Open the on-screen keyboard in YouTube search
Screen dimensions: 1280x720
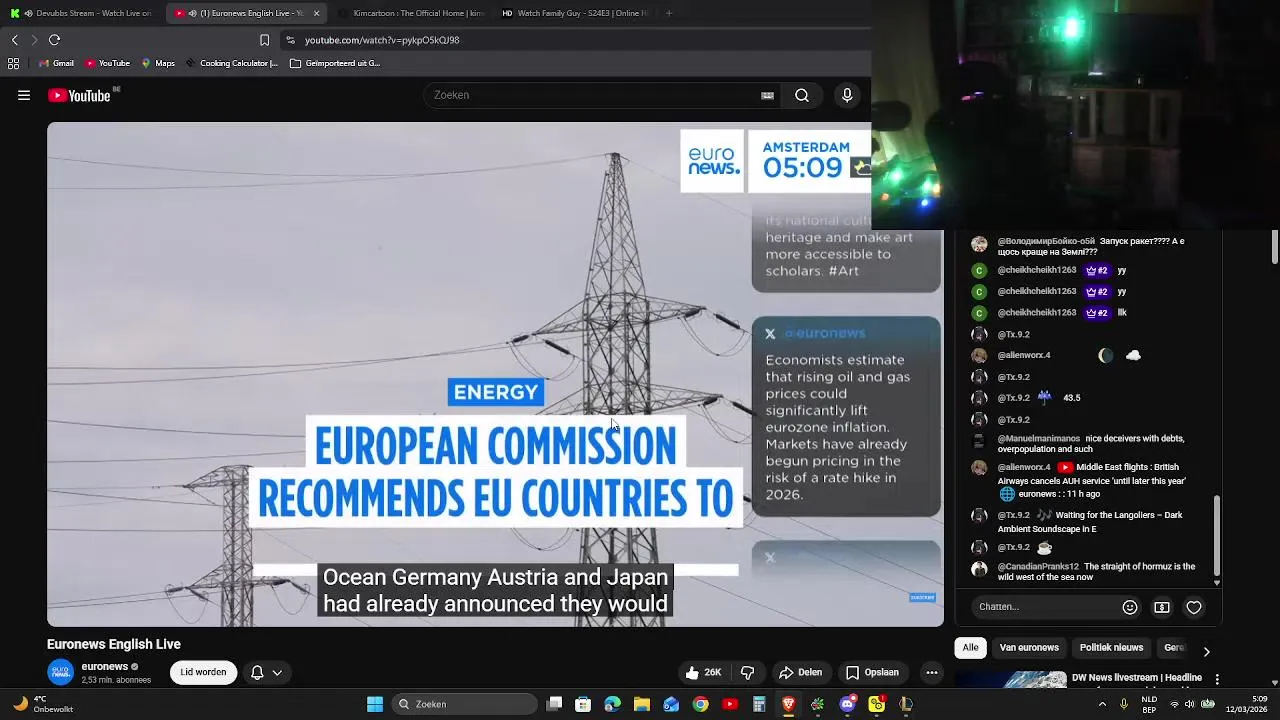[767, 96]
